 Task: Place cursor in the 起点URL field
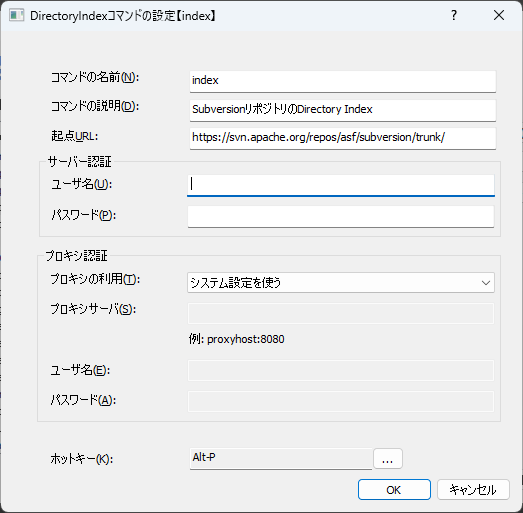point(343,138)
